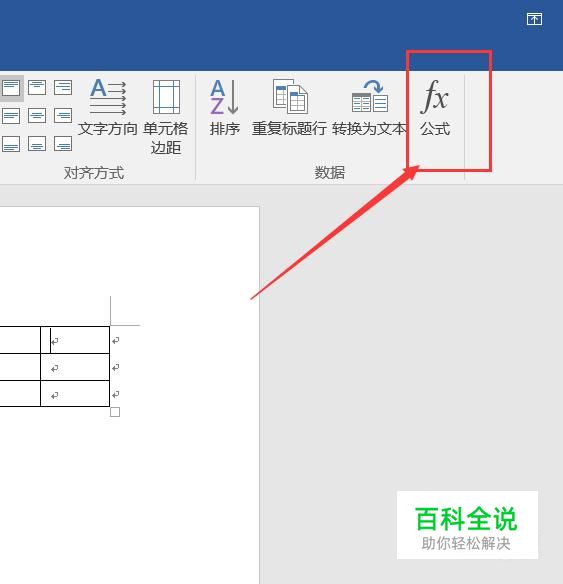The image size is (563, 584).
Task: Align cell text top center
Action: point(37,88)
